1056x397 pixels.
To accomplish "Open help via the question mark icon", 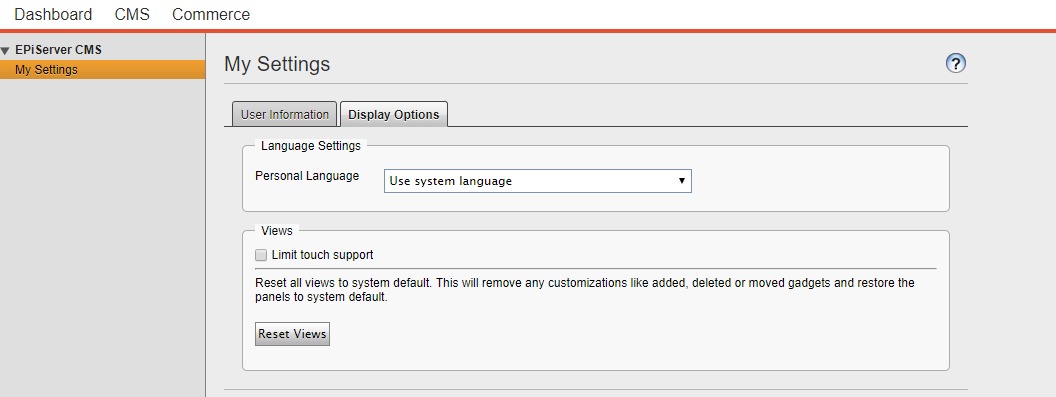I will [956, 63].
